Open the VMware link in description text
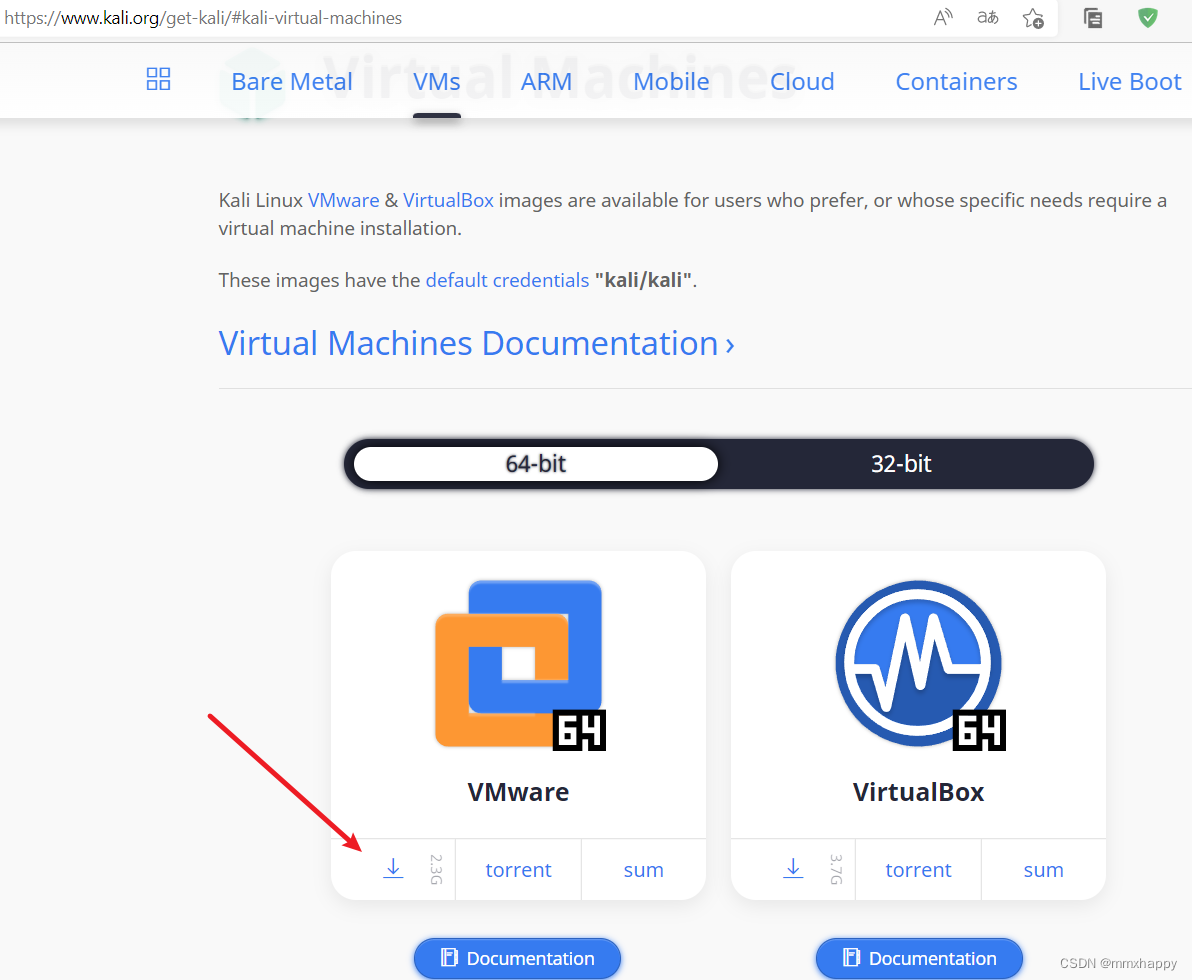The height and width of the screenshot is (980, 1192). tap(344, 200)
